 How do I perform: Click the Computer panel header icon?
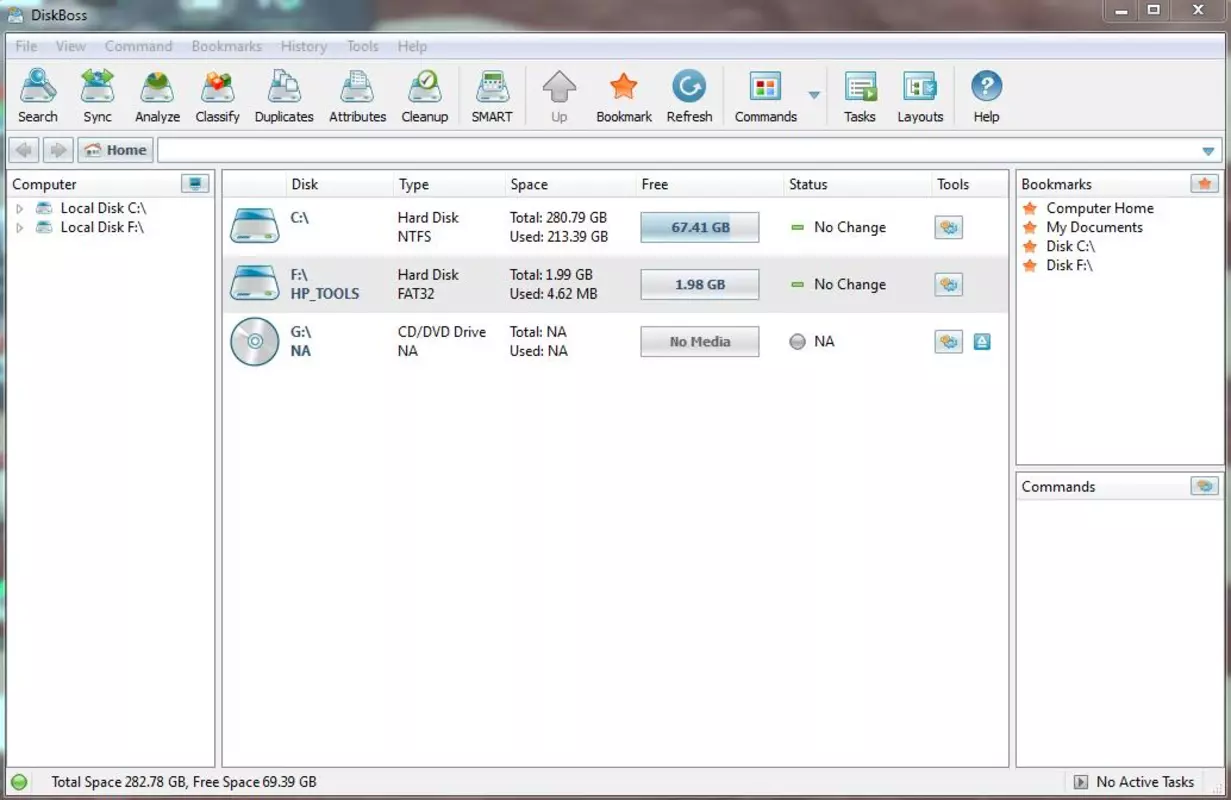[x=195, y=184]
